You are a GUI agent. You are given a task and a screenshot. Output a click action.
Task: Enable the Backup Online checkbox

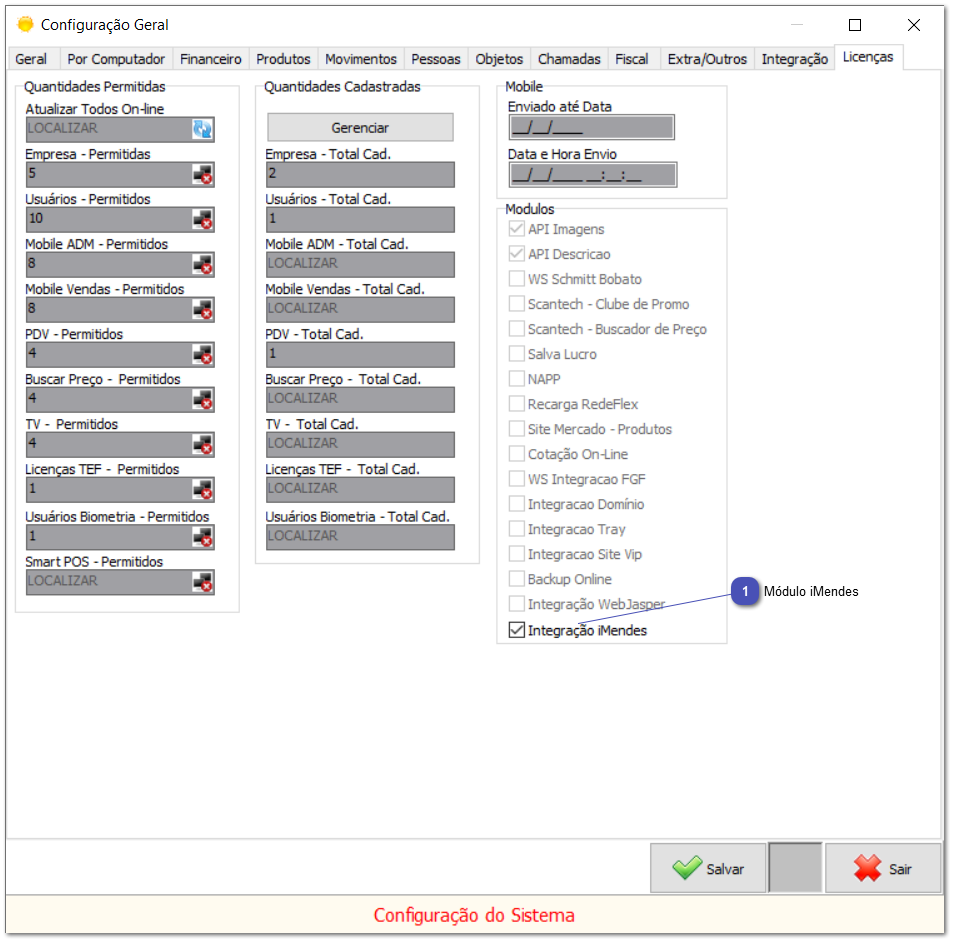coord(516,579)
